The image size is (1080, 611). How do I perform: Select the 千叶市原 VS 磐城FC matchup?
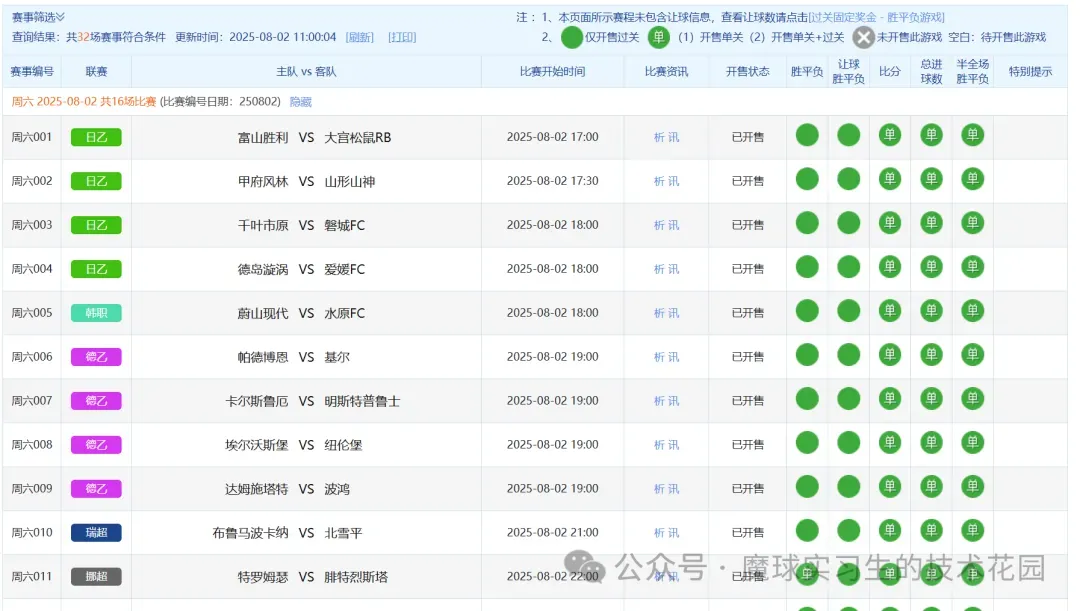pos(301,225)
